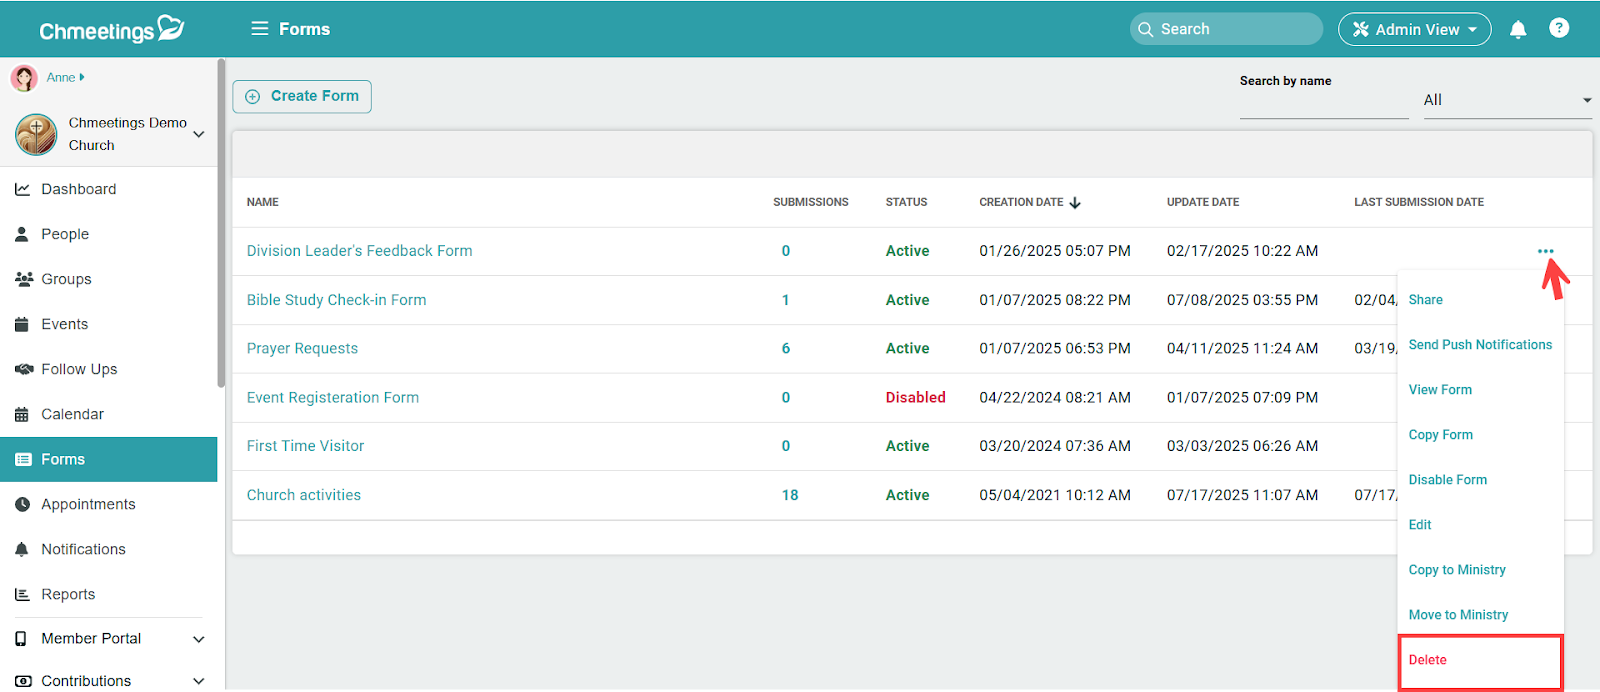Viewport: 1600px width, 692px height.
Task: Open three-dots menu for Division Leader's Feedback Form
Action: [1546, 251]
